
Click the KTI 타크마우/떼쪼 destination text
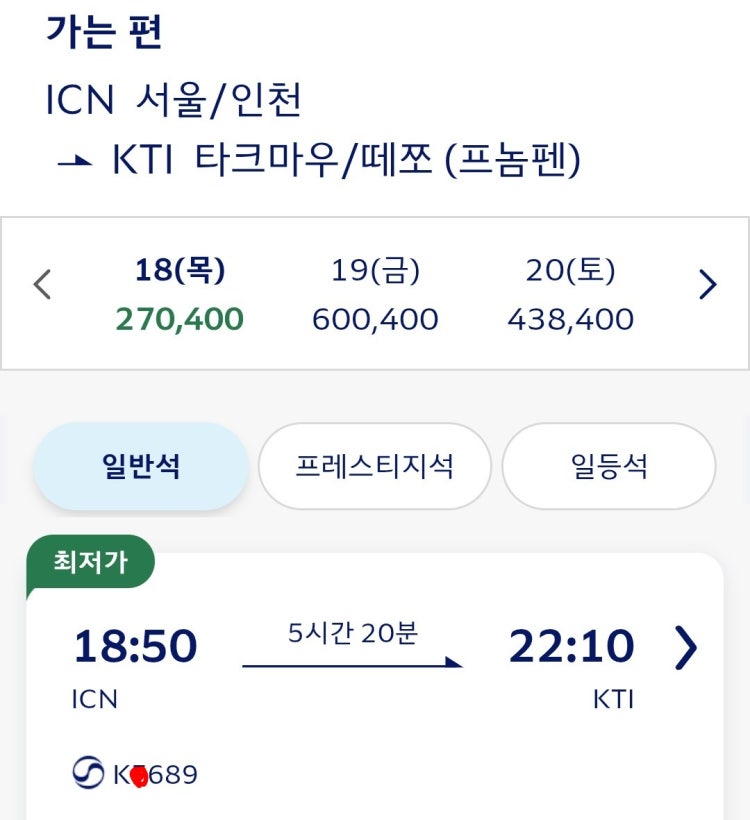346,160
